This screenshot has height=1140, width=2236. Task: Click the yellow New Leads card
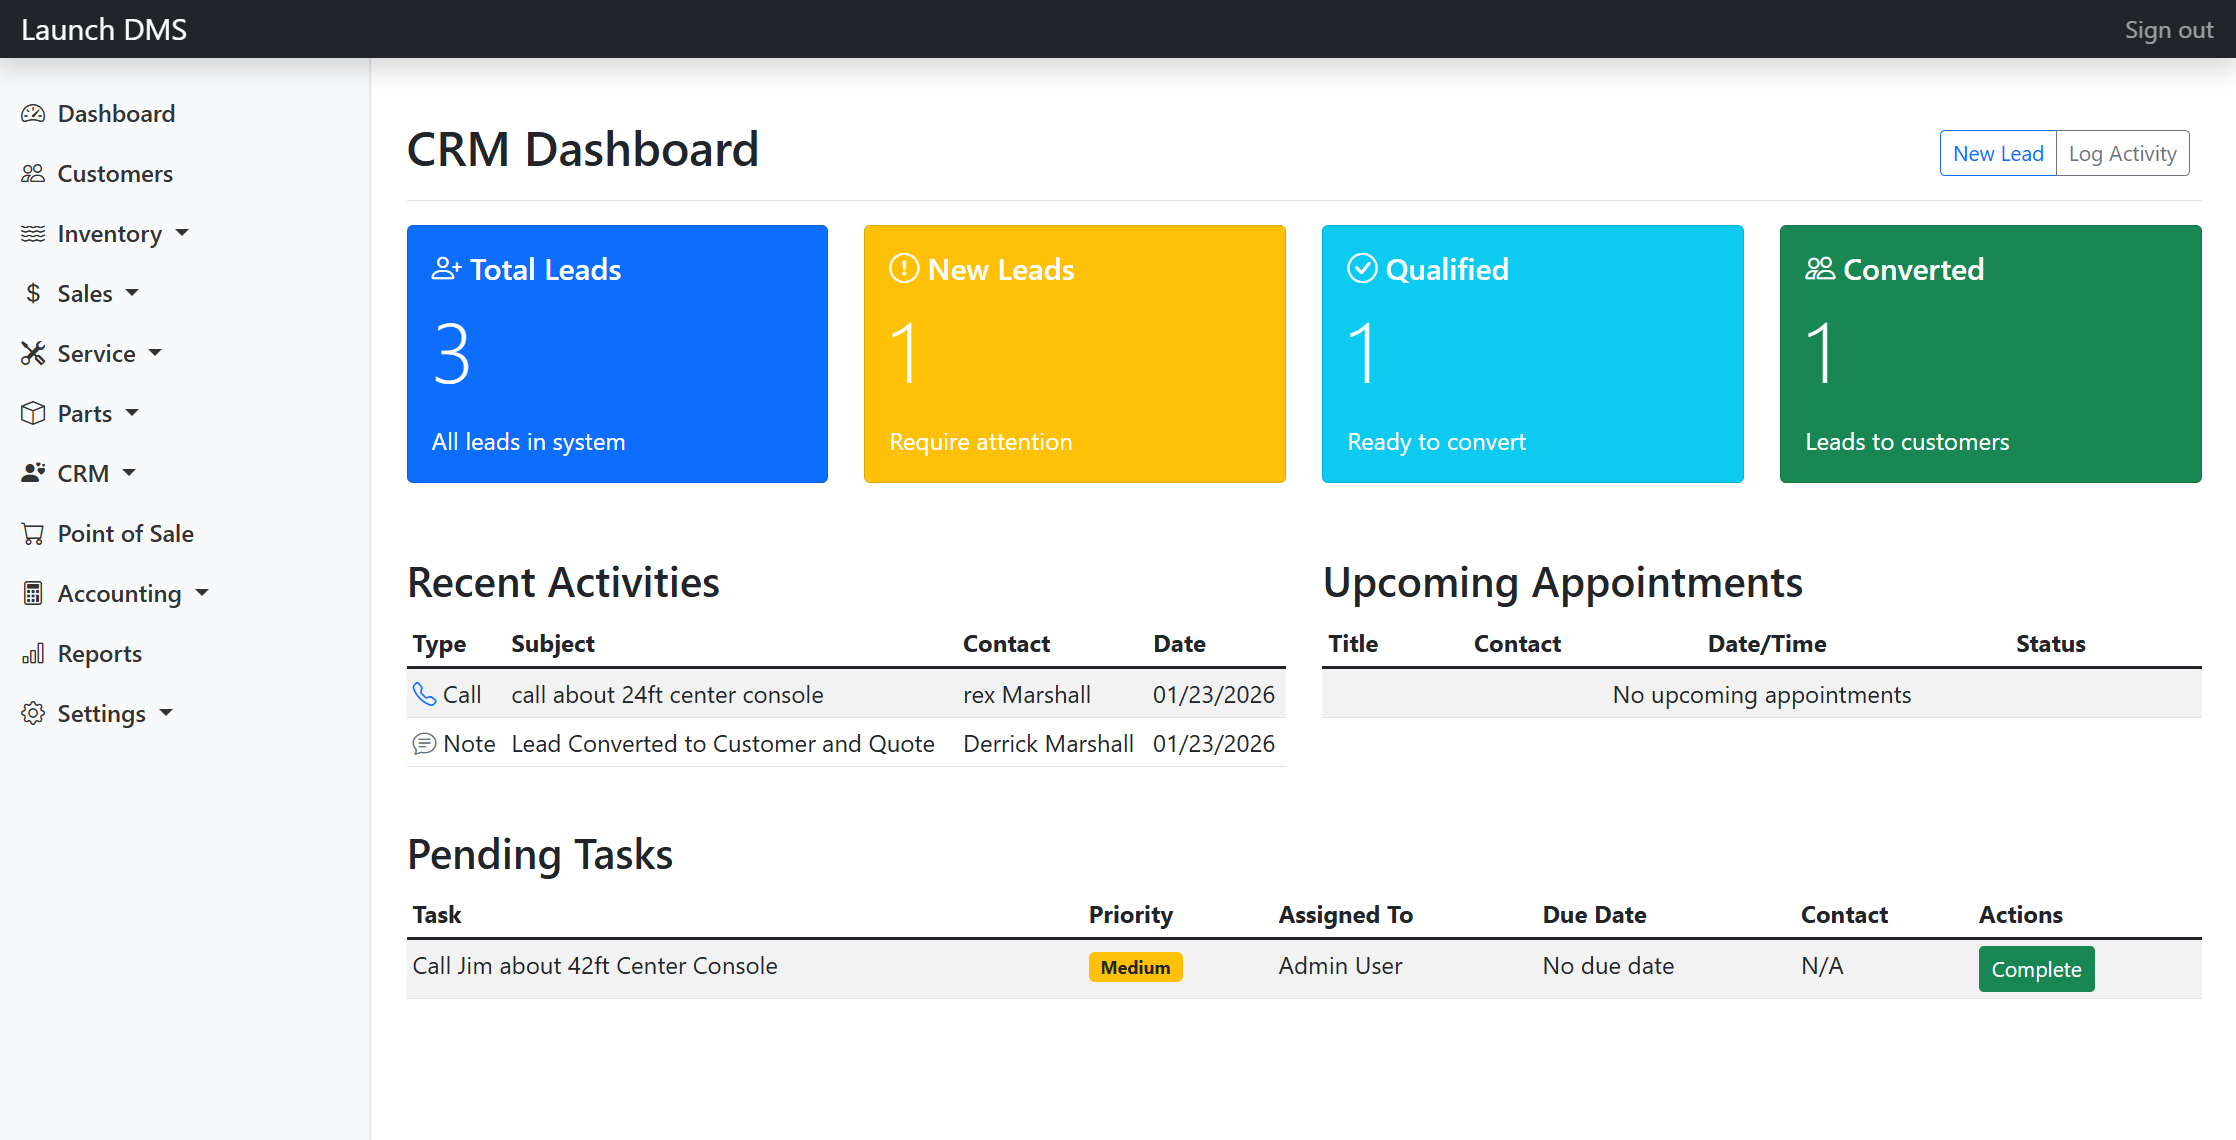1074,354
